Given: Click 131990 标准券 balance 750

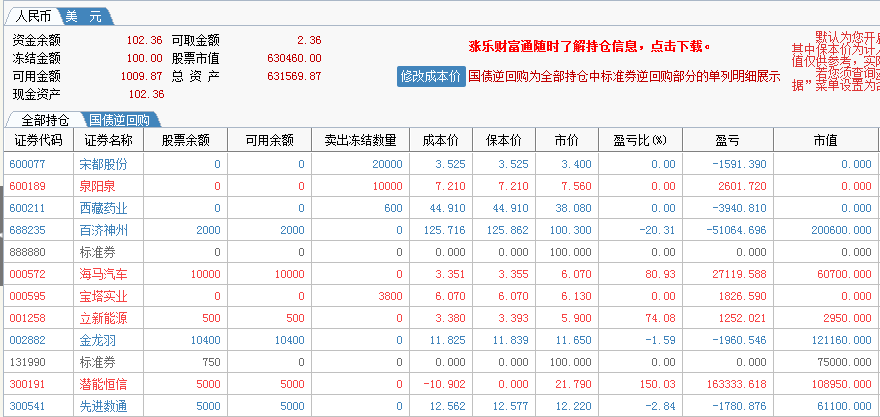Looking at the screenshot, I should pos(211,362).
